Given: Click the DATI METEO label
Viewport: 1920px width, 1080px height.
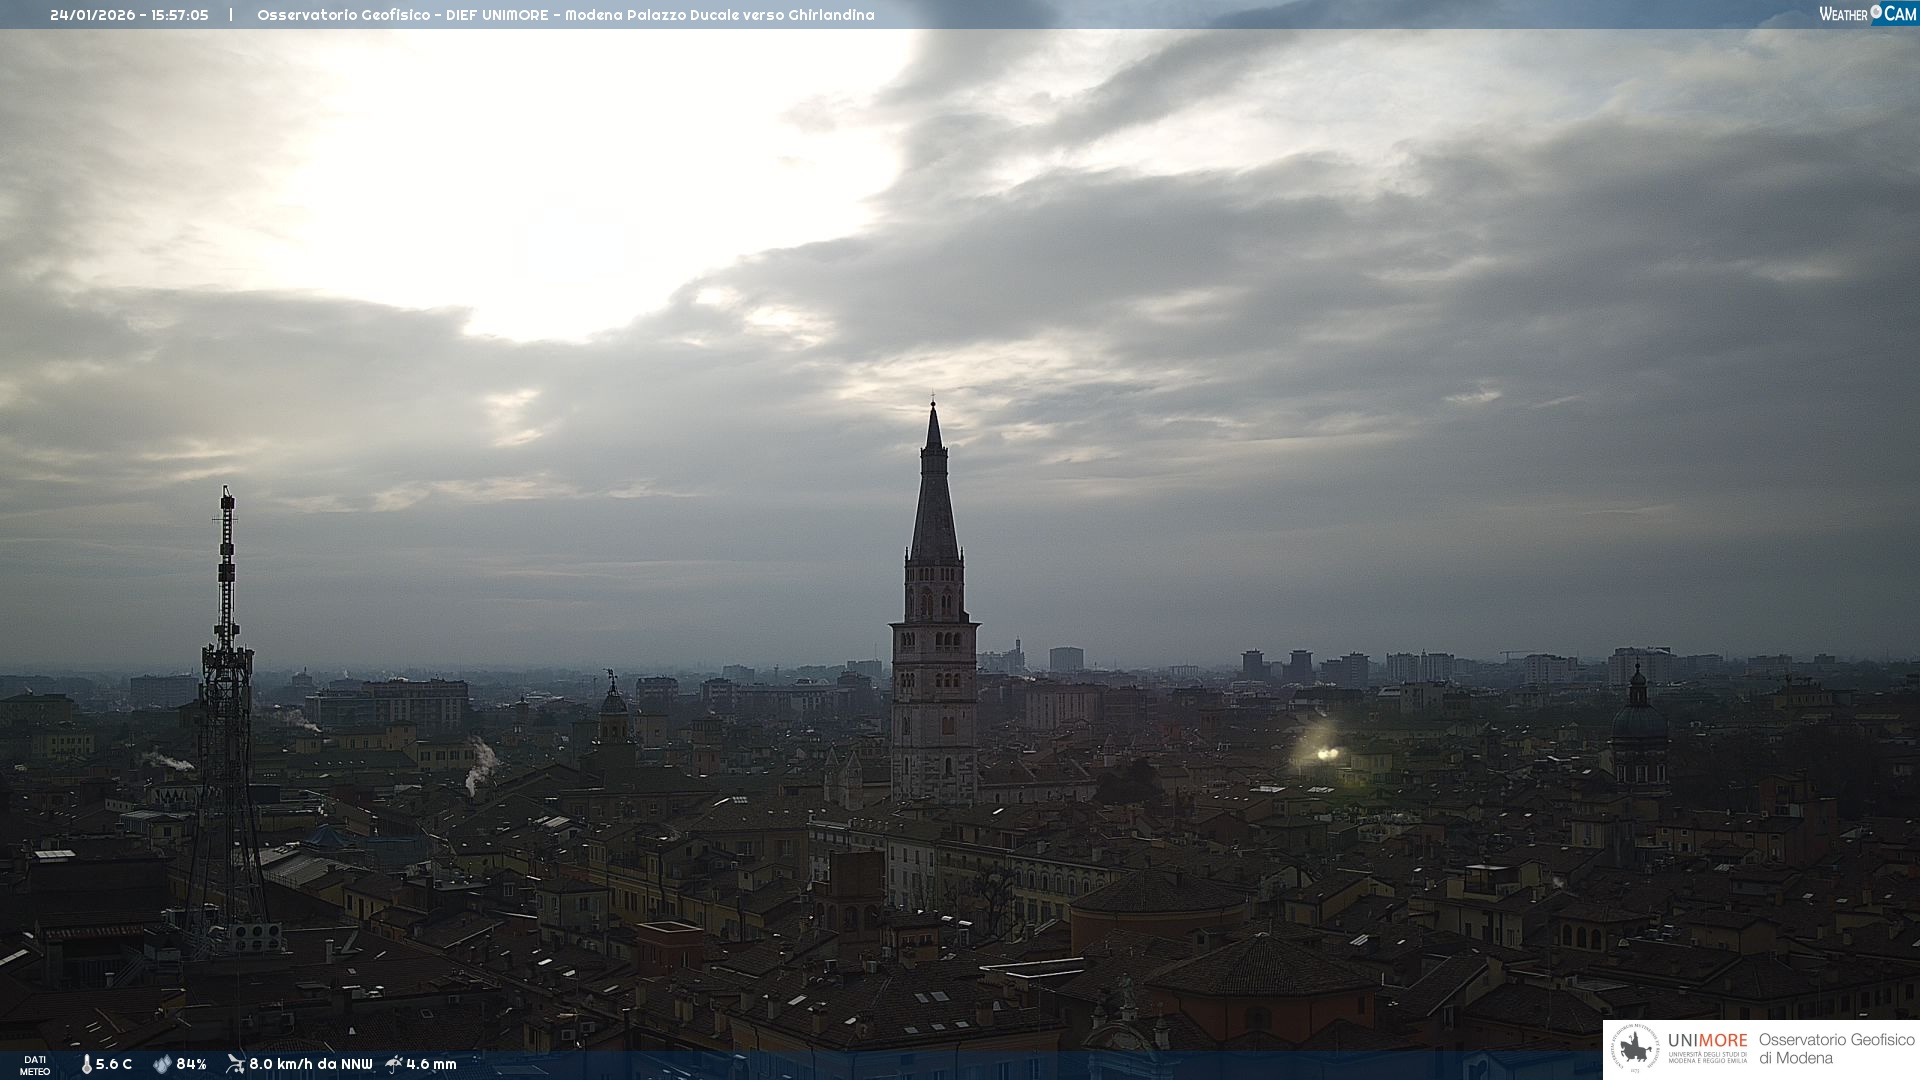Looking at the screenshot, I should coord(35,1065).
